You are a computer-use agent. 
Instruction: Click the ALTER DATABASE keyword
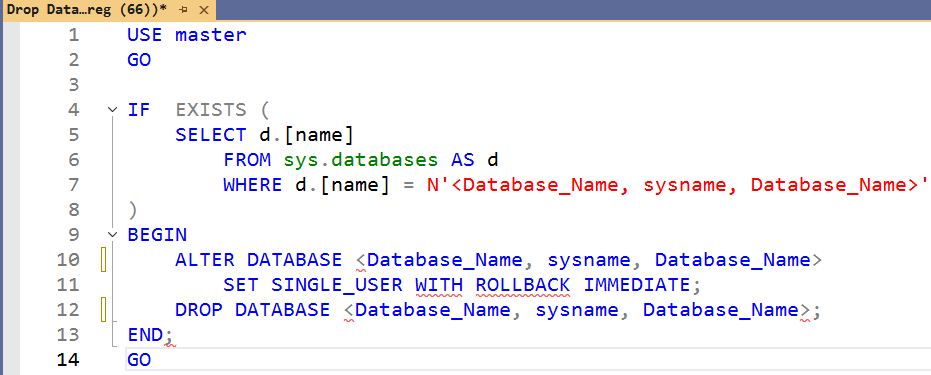258,260
